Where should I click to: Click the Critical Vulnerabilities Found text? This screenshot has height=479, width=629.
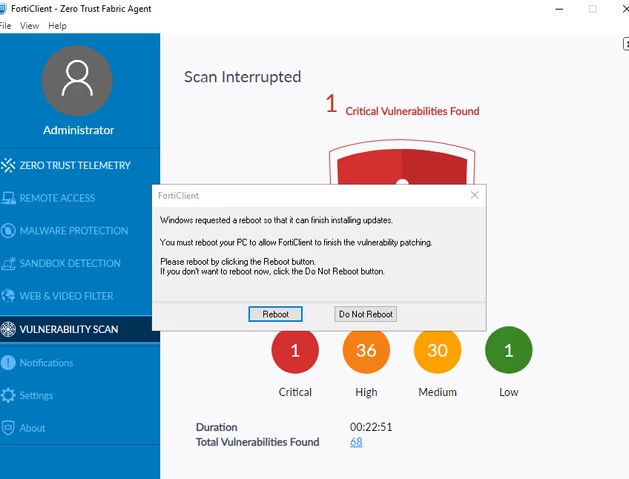tap(412, 111)
